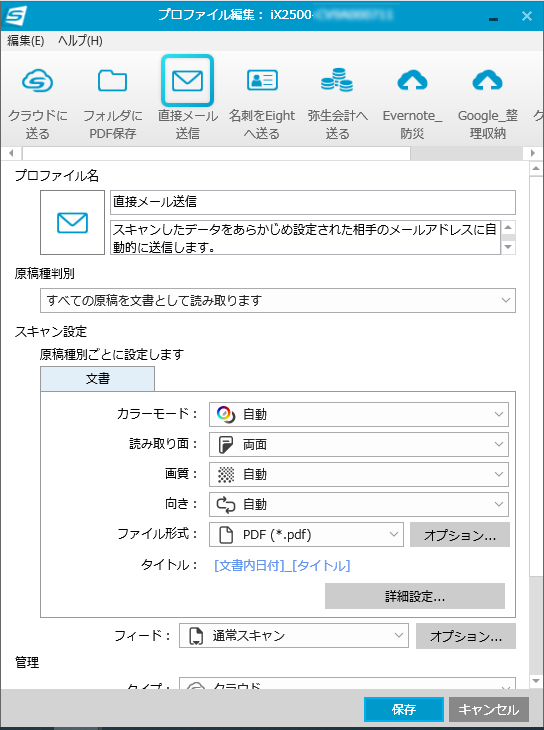This screenshot has height=730, width=544.
Task: Click the profile name field 直接メール送信
Action: [313, 202]
